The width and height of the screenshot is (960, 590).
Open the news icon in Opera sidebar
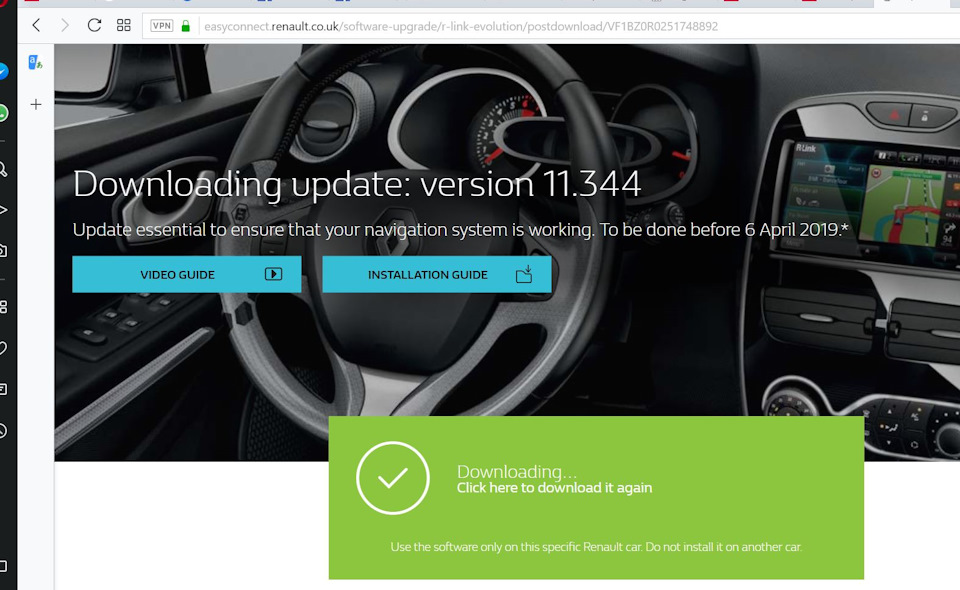point(3,389)
